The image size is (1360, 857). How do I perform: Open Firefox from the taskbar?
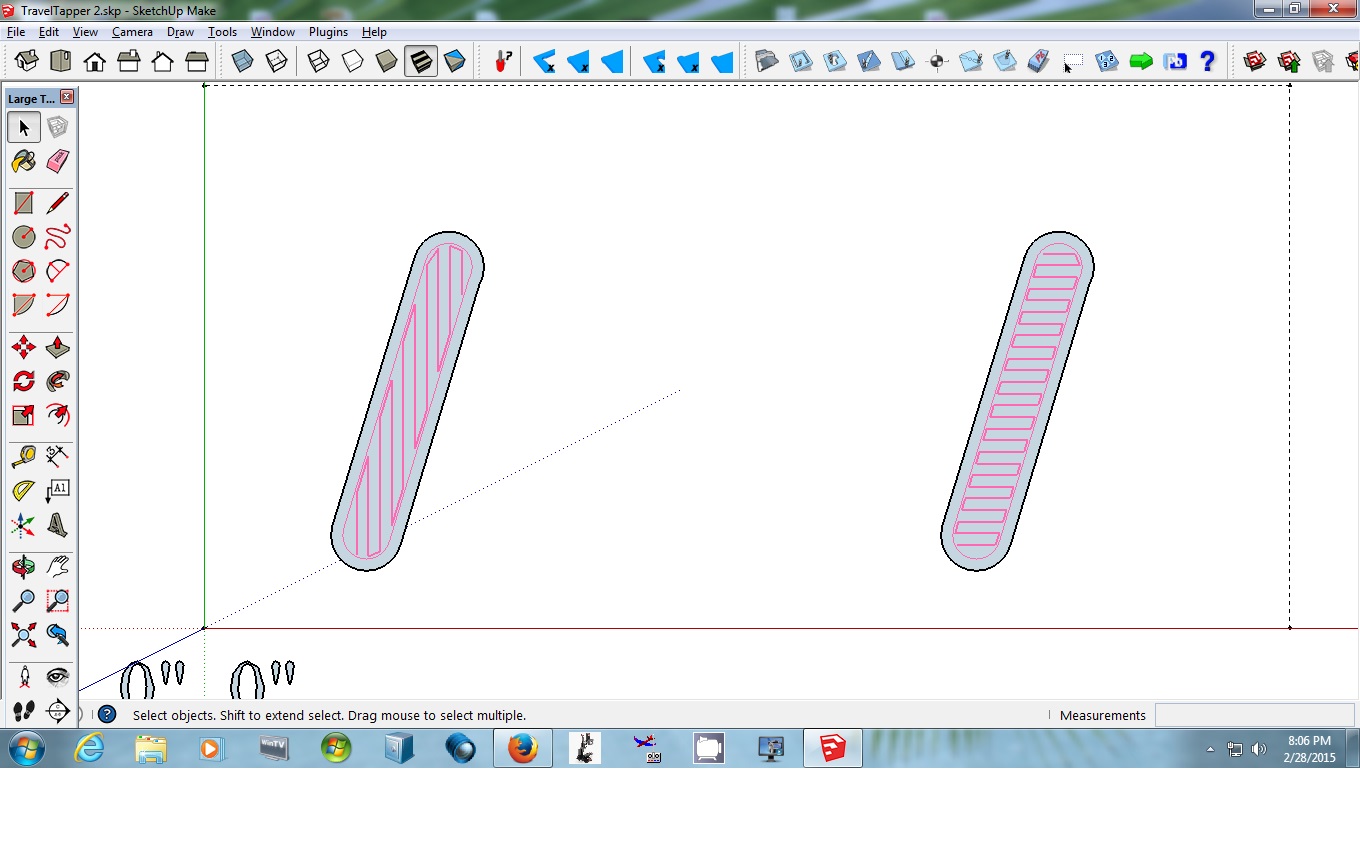point(522,748)
